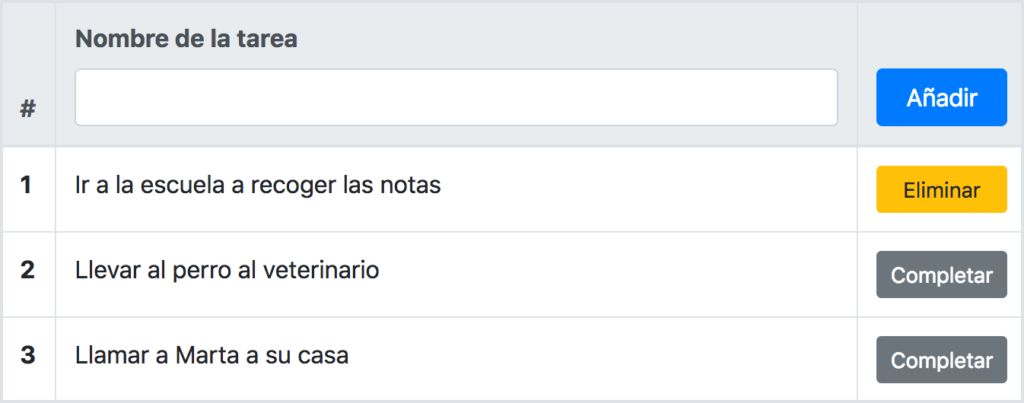Click row number 2 in the table
1024x403 pixels.
[27, 270]
